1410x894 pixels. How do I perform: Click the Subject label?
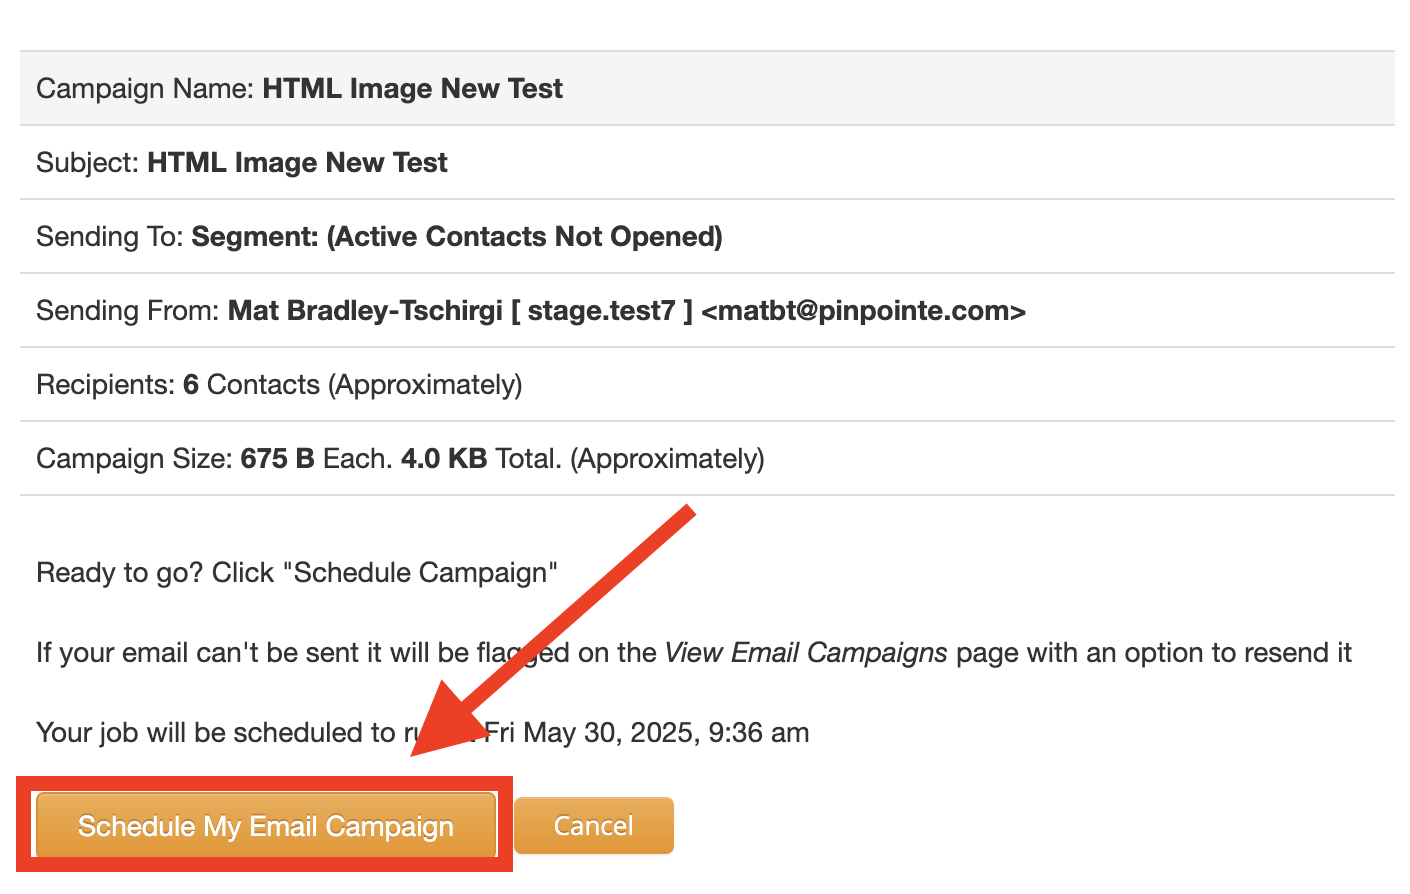coord(88,163)
